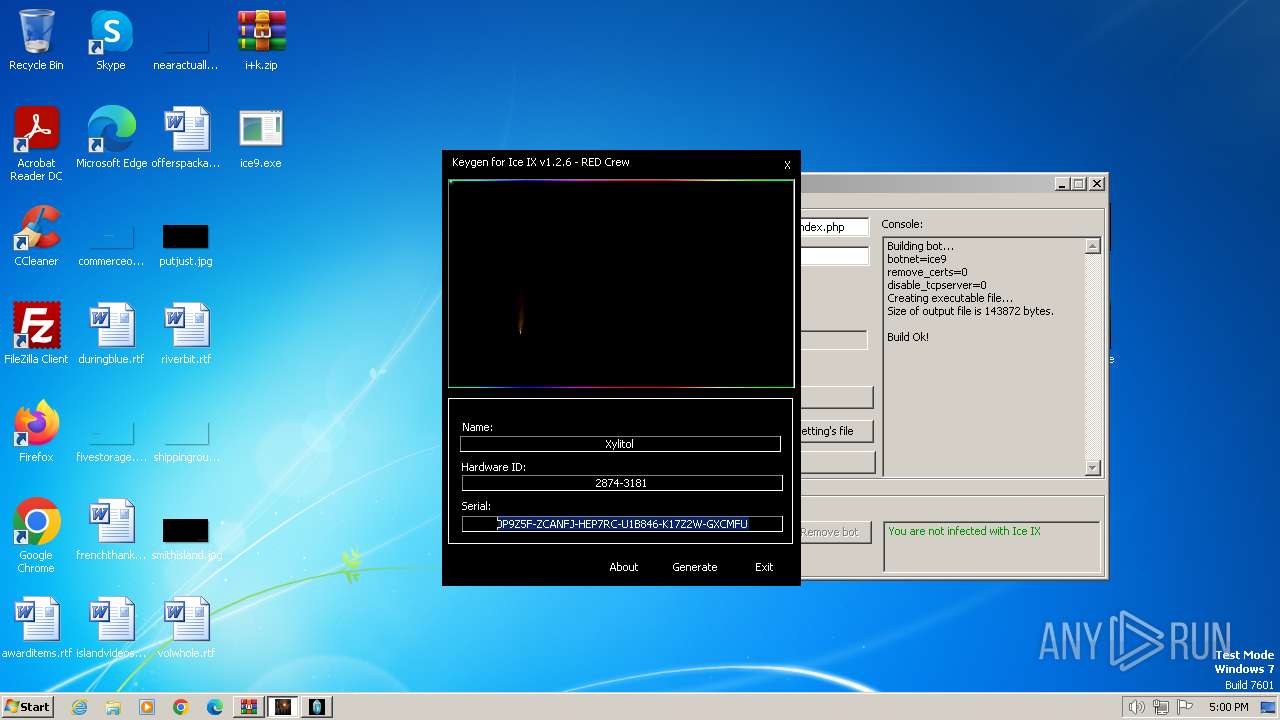This screenshot has width=1280, height=720.
Task: Open the Start menu
Action: pyautogui.click(x=27, y=707)
